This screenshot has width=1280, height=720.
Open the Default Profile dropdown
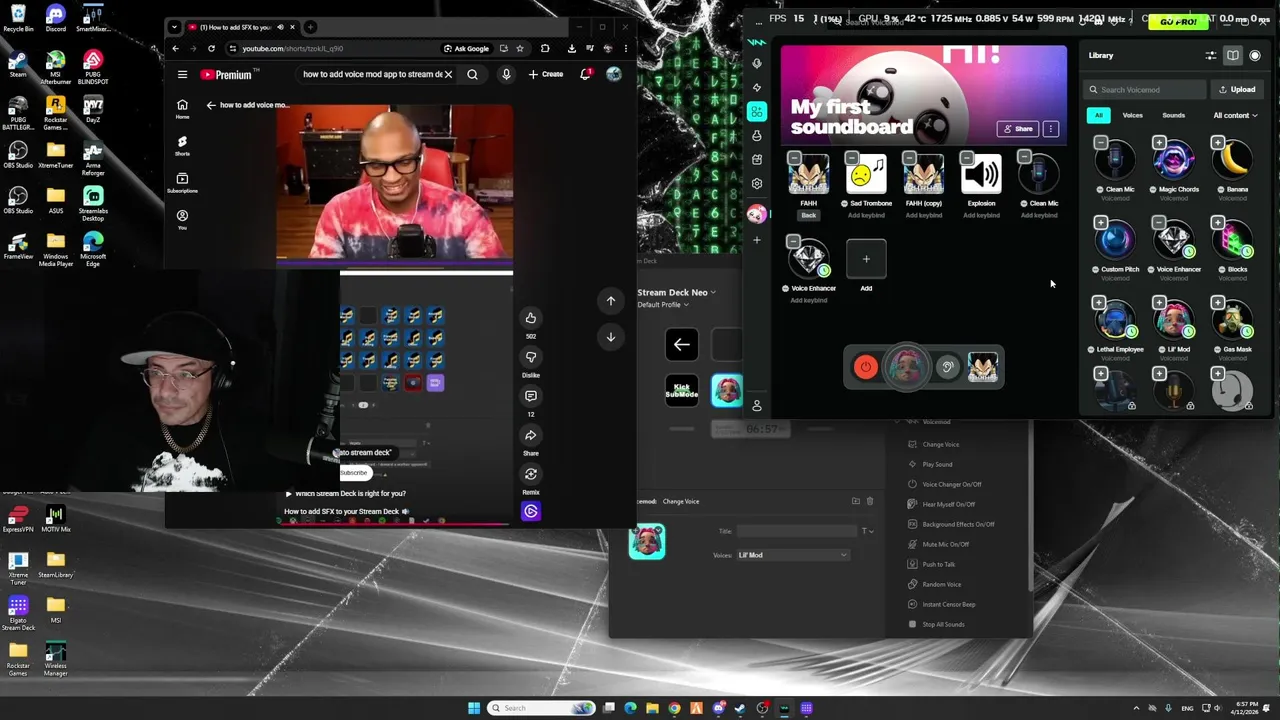click(663, 304)
